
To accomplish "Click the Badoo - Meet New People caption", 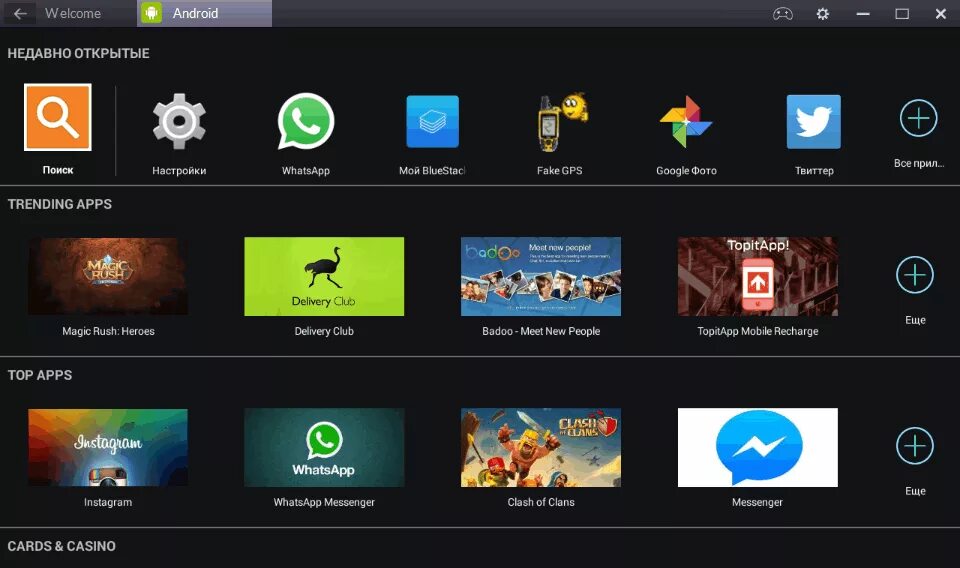I will click(x=541, y=331).
